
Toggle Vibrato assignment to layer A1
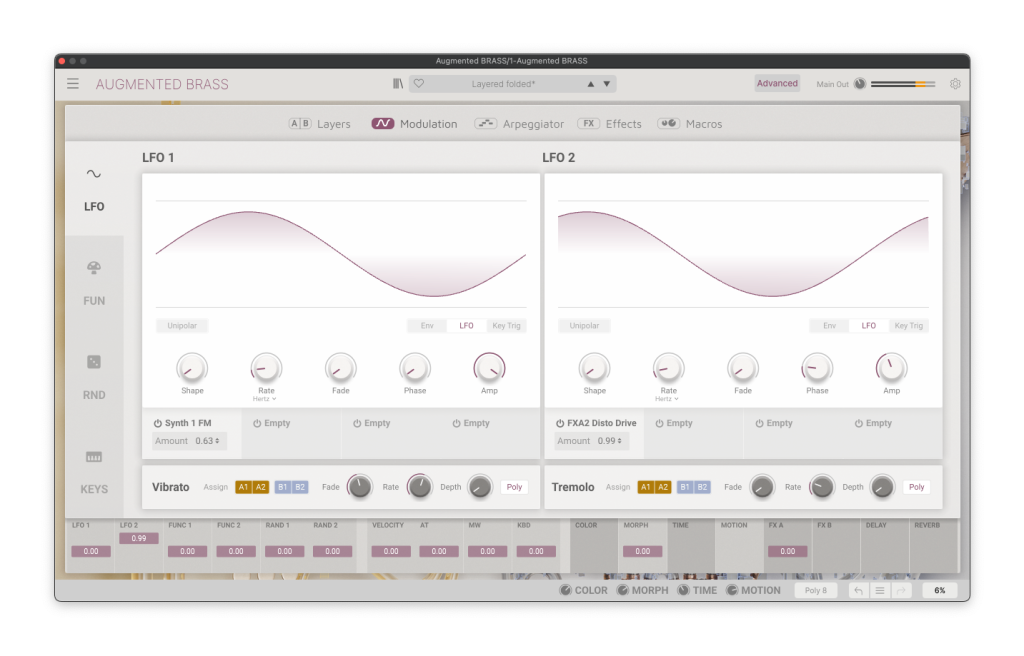(243, 487)
